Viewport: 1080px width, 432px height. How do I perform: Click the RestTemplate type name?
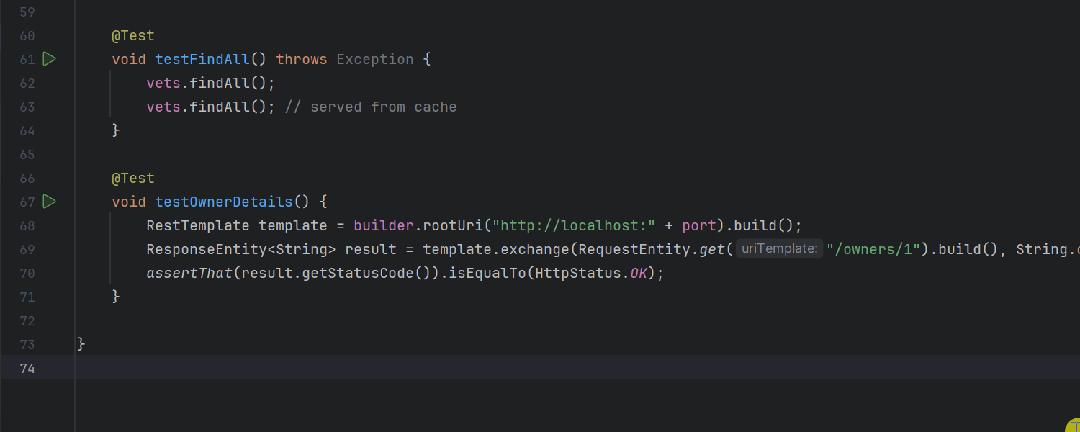pos(198,225)
